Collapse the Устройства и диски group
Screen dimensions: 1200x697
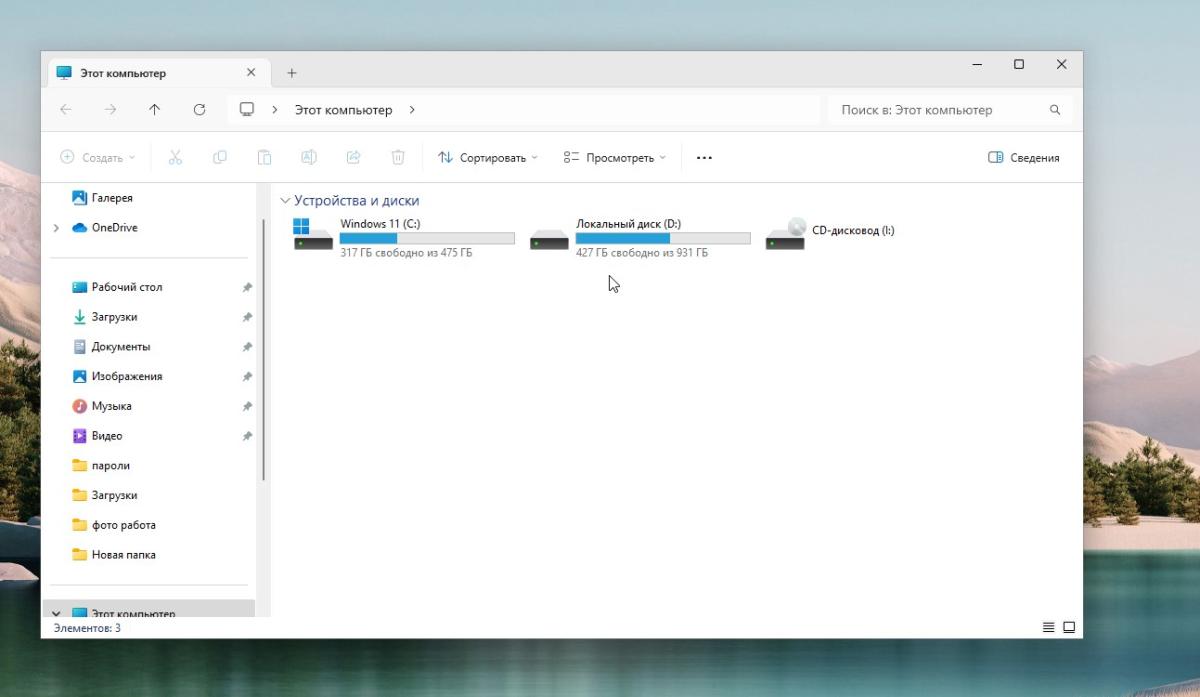click(x=286, y=201)
